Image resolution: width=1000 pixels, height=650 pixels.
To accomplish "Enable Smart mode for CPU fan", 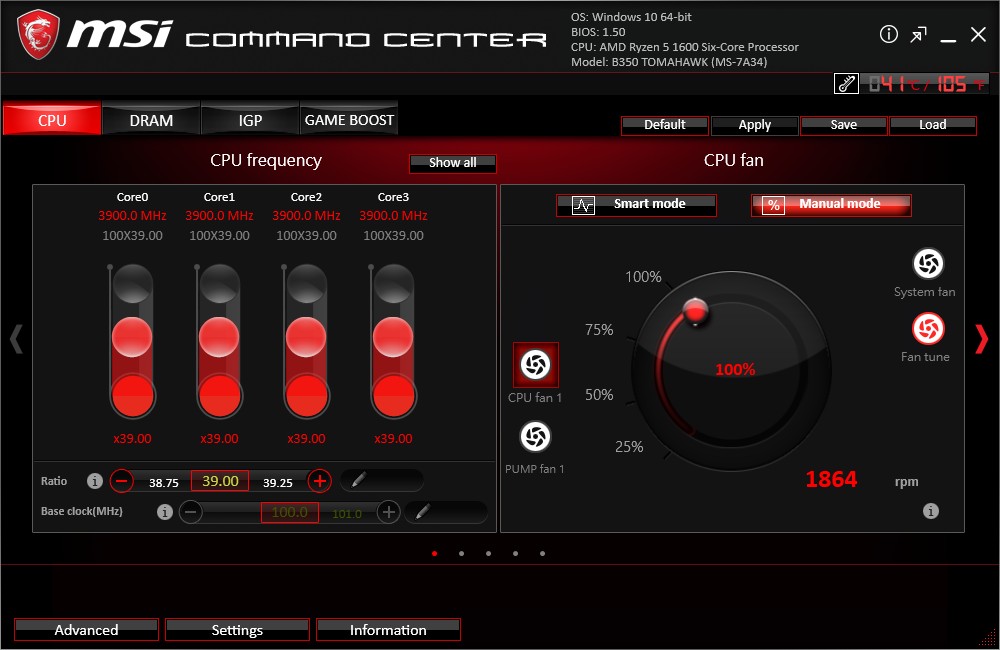I will coord(636,204).
